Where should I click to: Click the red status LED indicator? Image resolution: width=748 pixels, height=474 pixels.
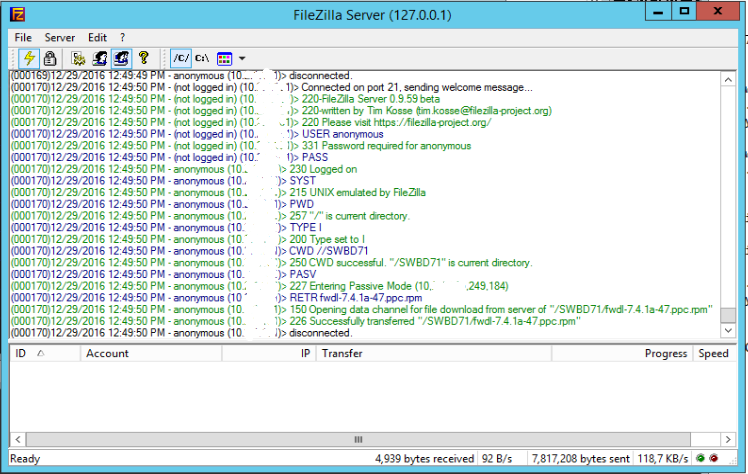click(x=714, y=458)
